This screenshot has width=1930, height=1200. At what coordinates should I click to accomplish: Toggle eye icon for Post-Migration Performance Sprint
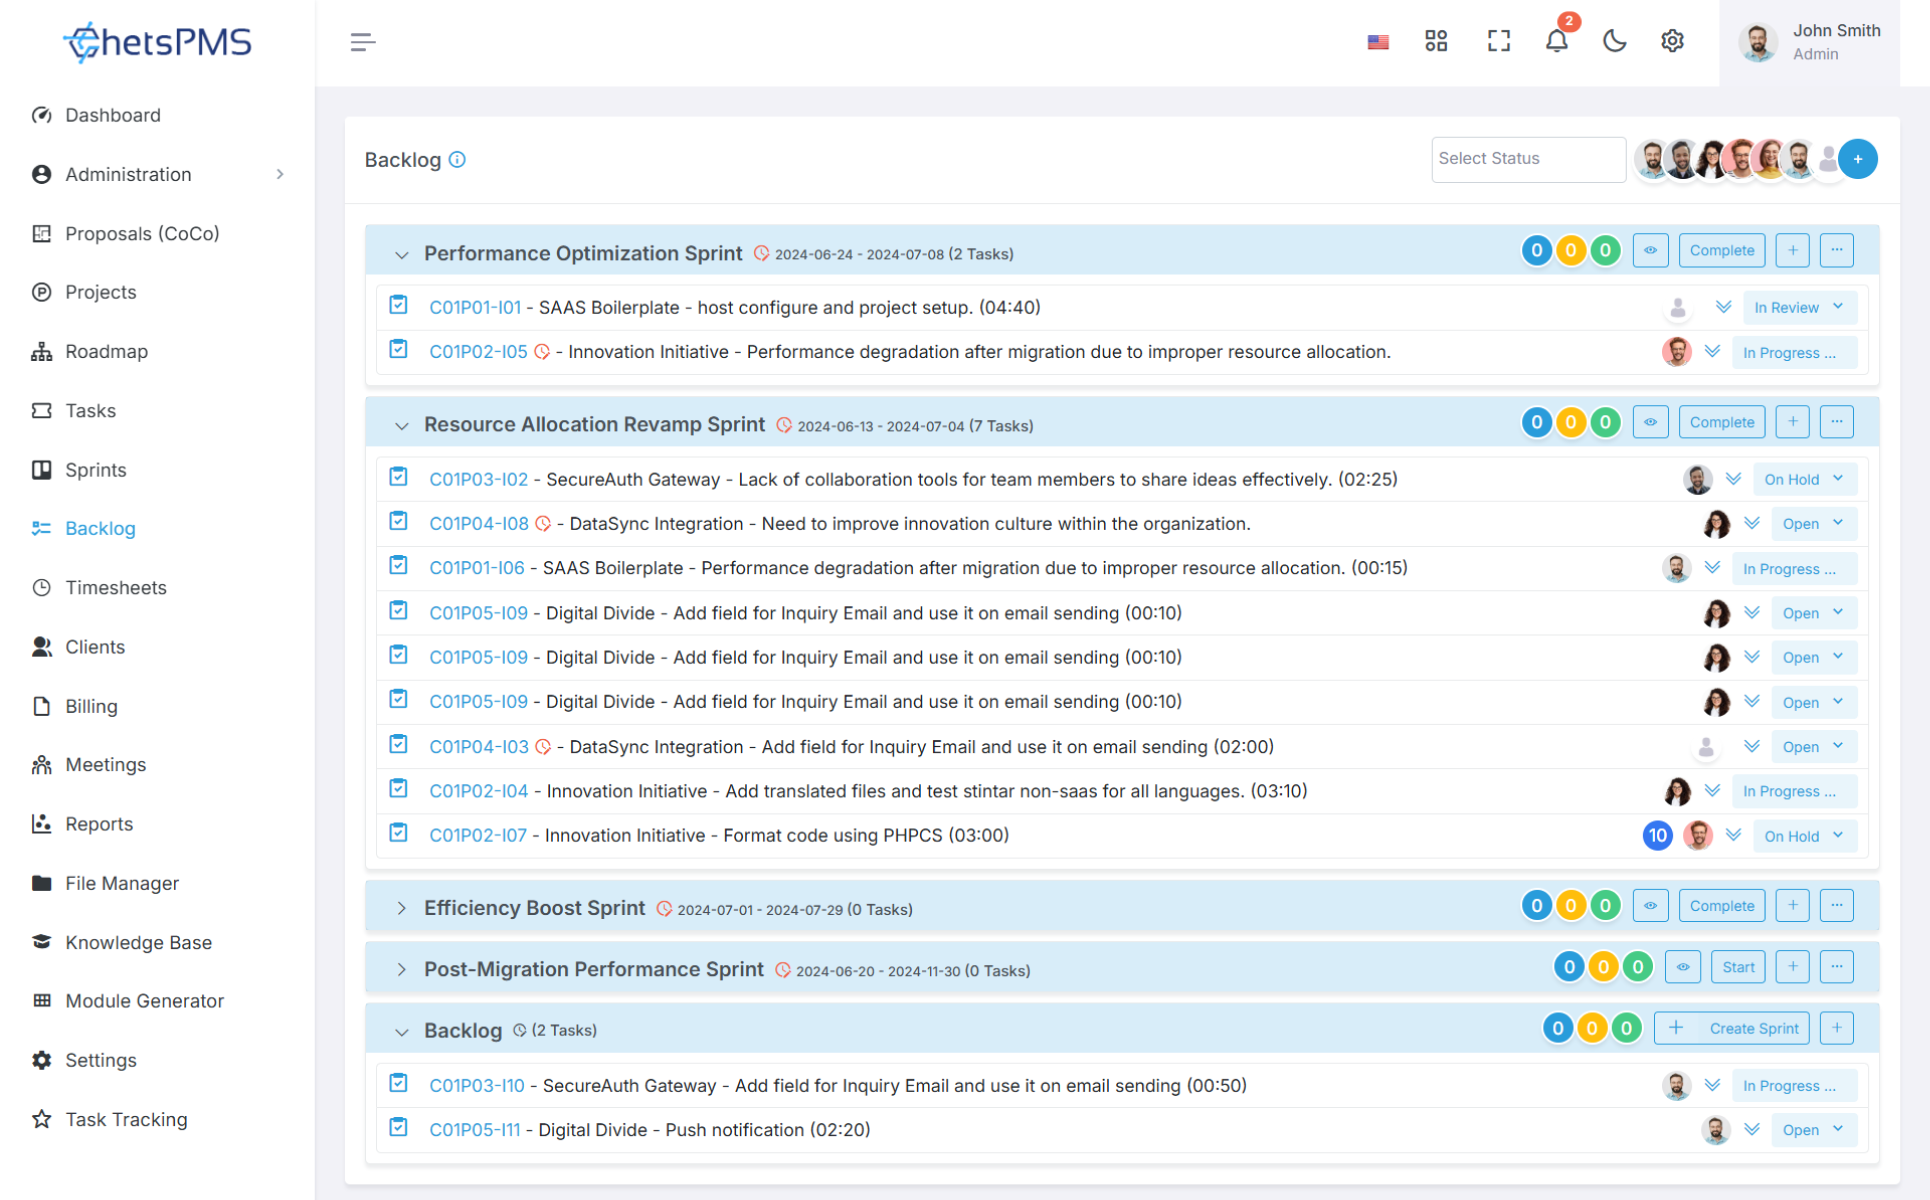pos(1683,967)
